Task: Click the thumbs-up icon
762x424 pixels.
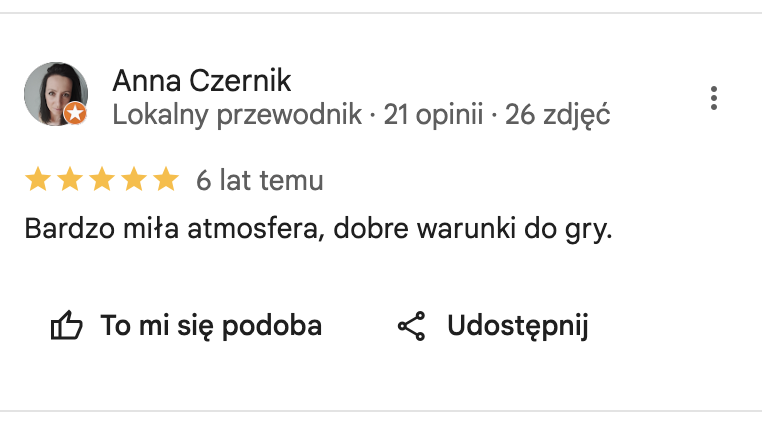Action: click(66, 326)
